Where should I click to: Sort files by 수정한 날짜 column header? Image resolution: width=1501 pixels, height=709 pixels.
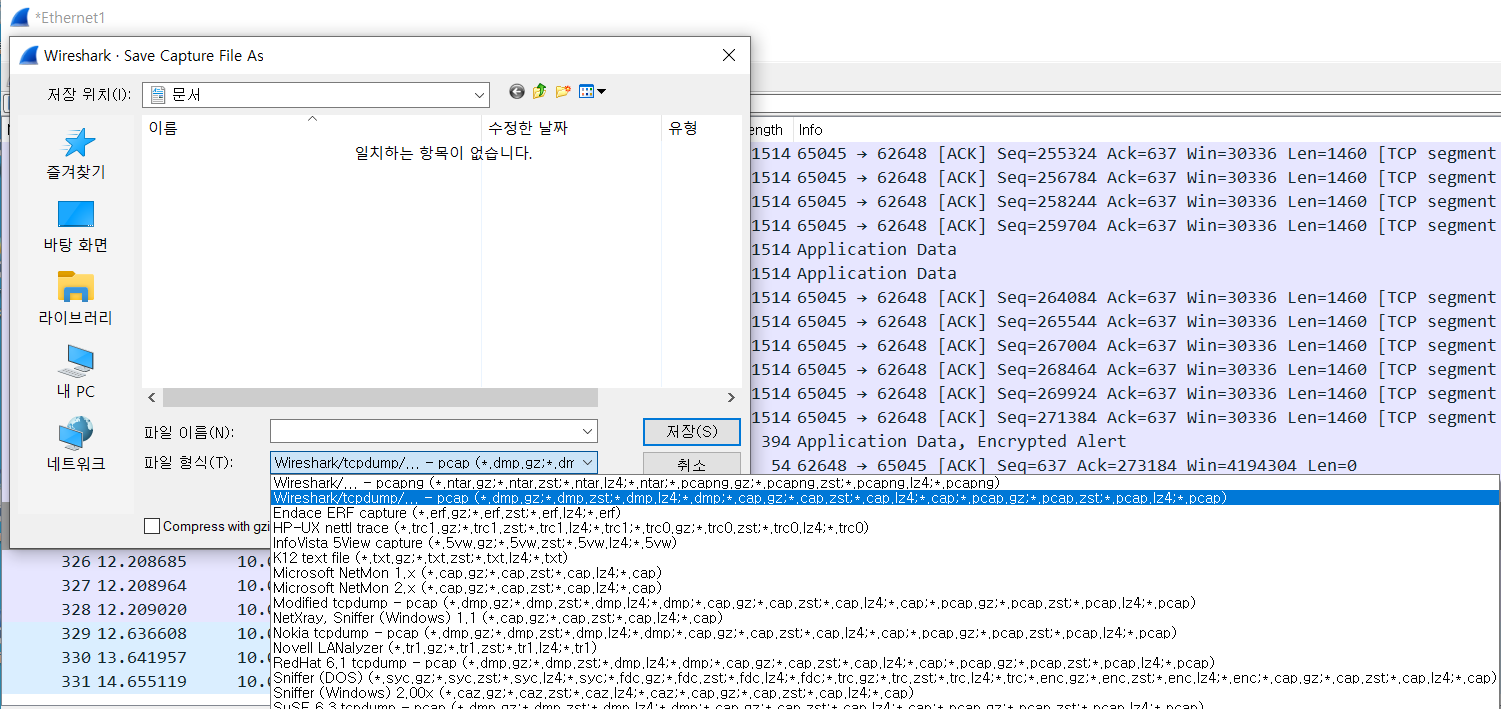tap(571, 128)
